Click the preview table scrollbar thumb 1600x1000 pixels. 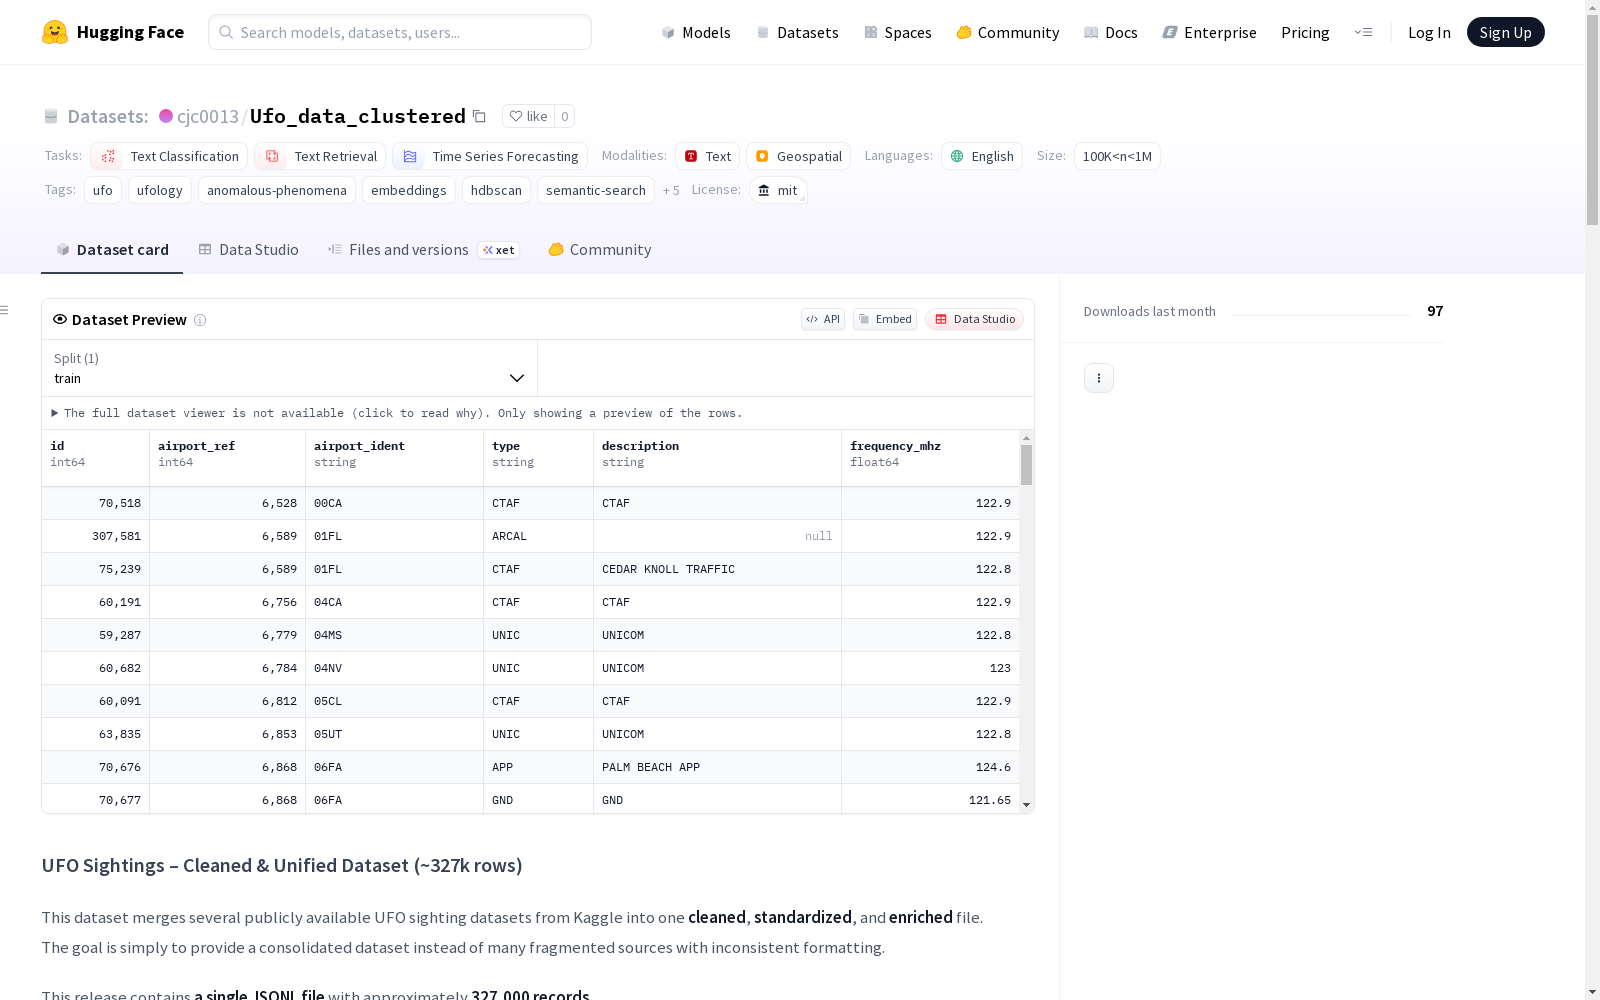click(x=1026, y=465)
